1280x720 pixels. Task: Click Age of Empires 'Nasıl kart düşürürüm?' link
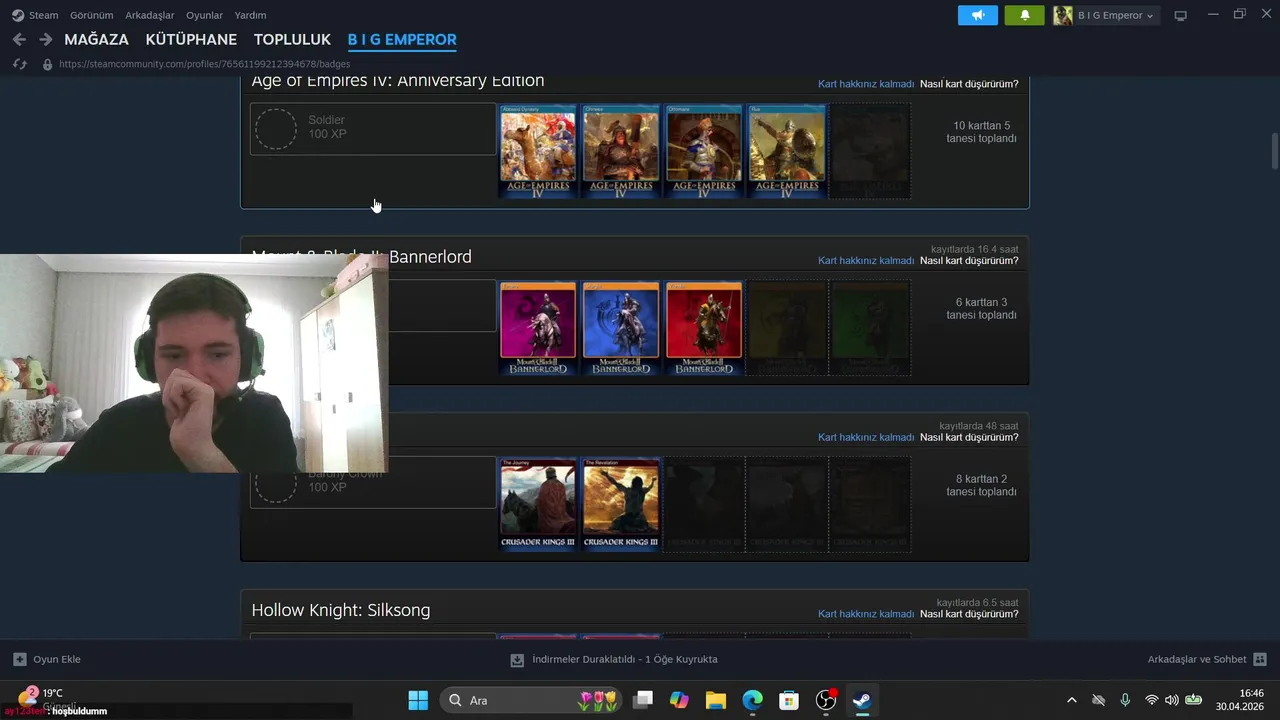tap(969, 84)
